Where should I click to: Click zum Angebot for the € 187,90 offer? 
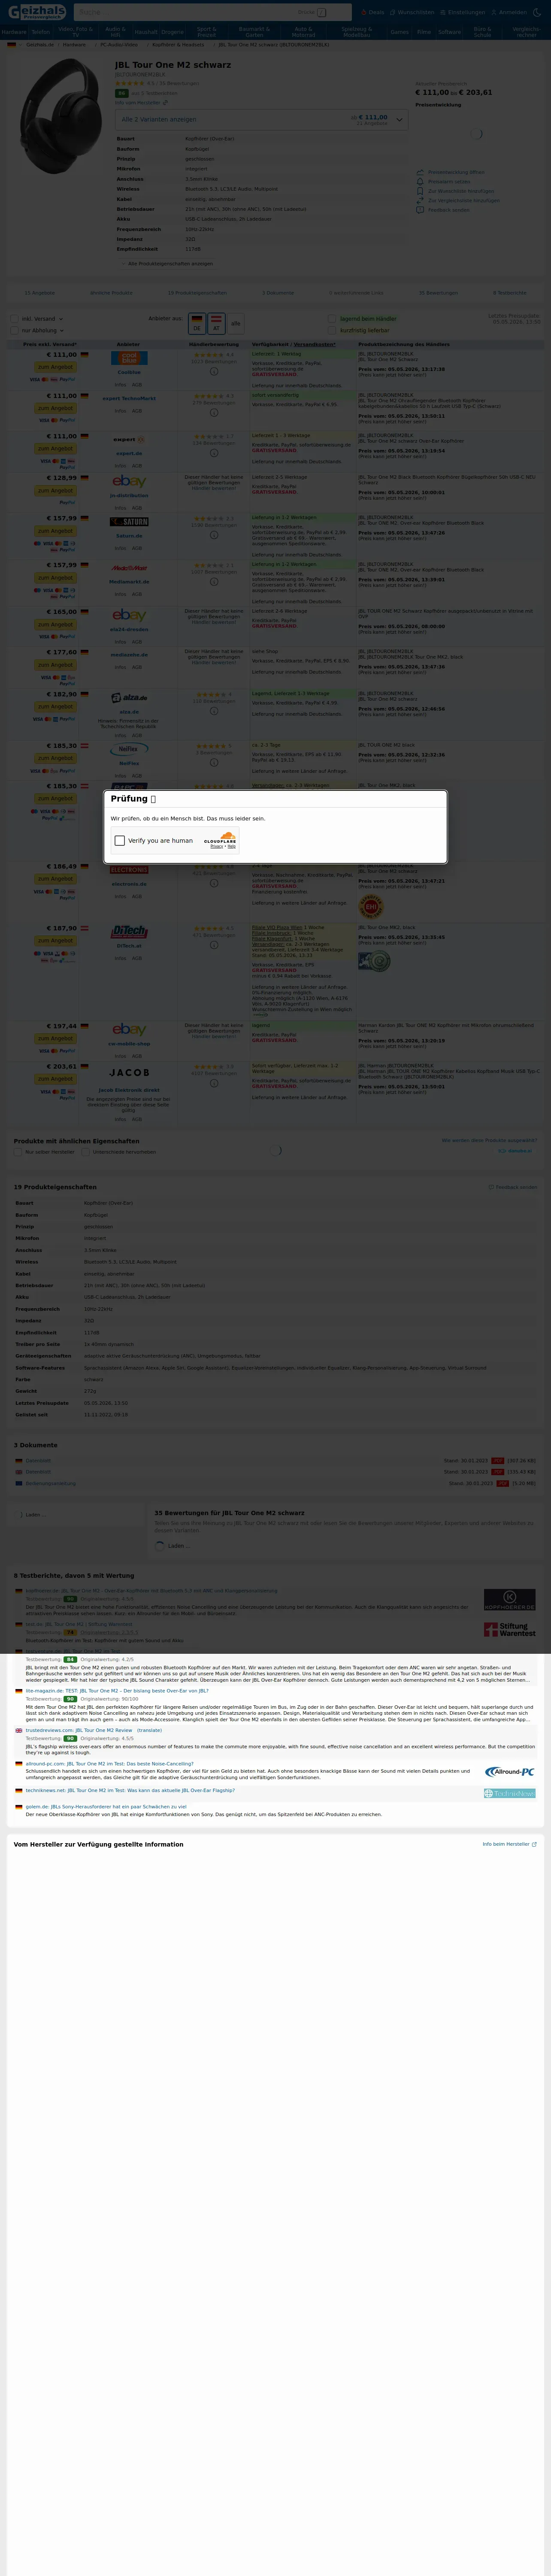tap(55, 941)
